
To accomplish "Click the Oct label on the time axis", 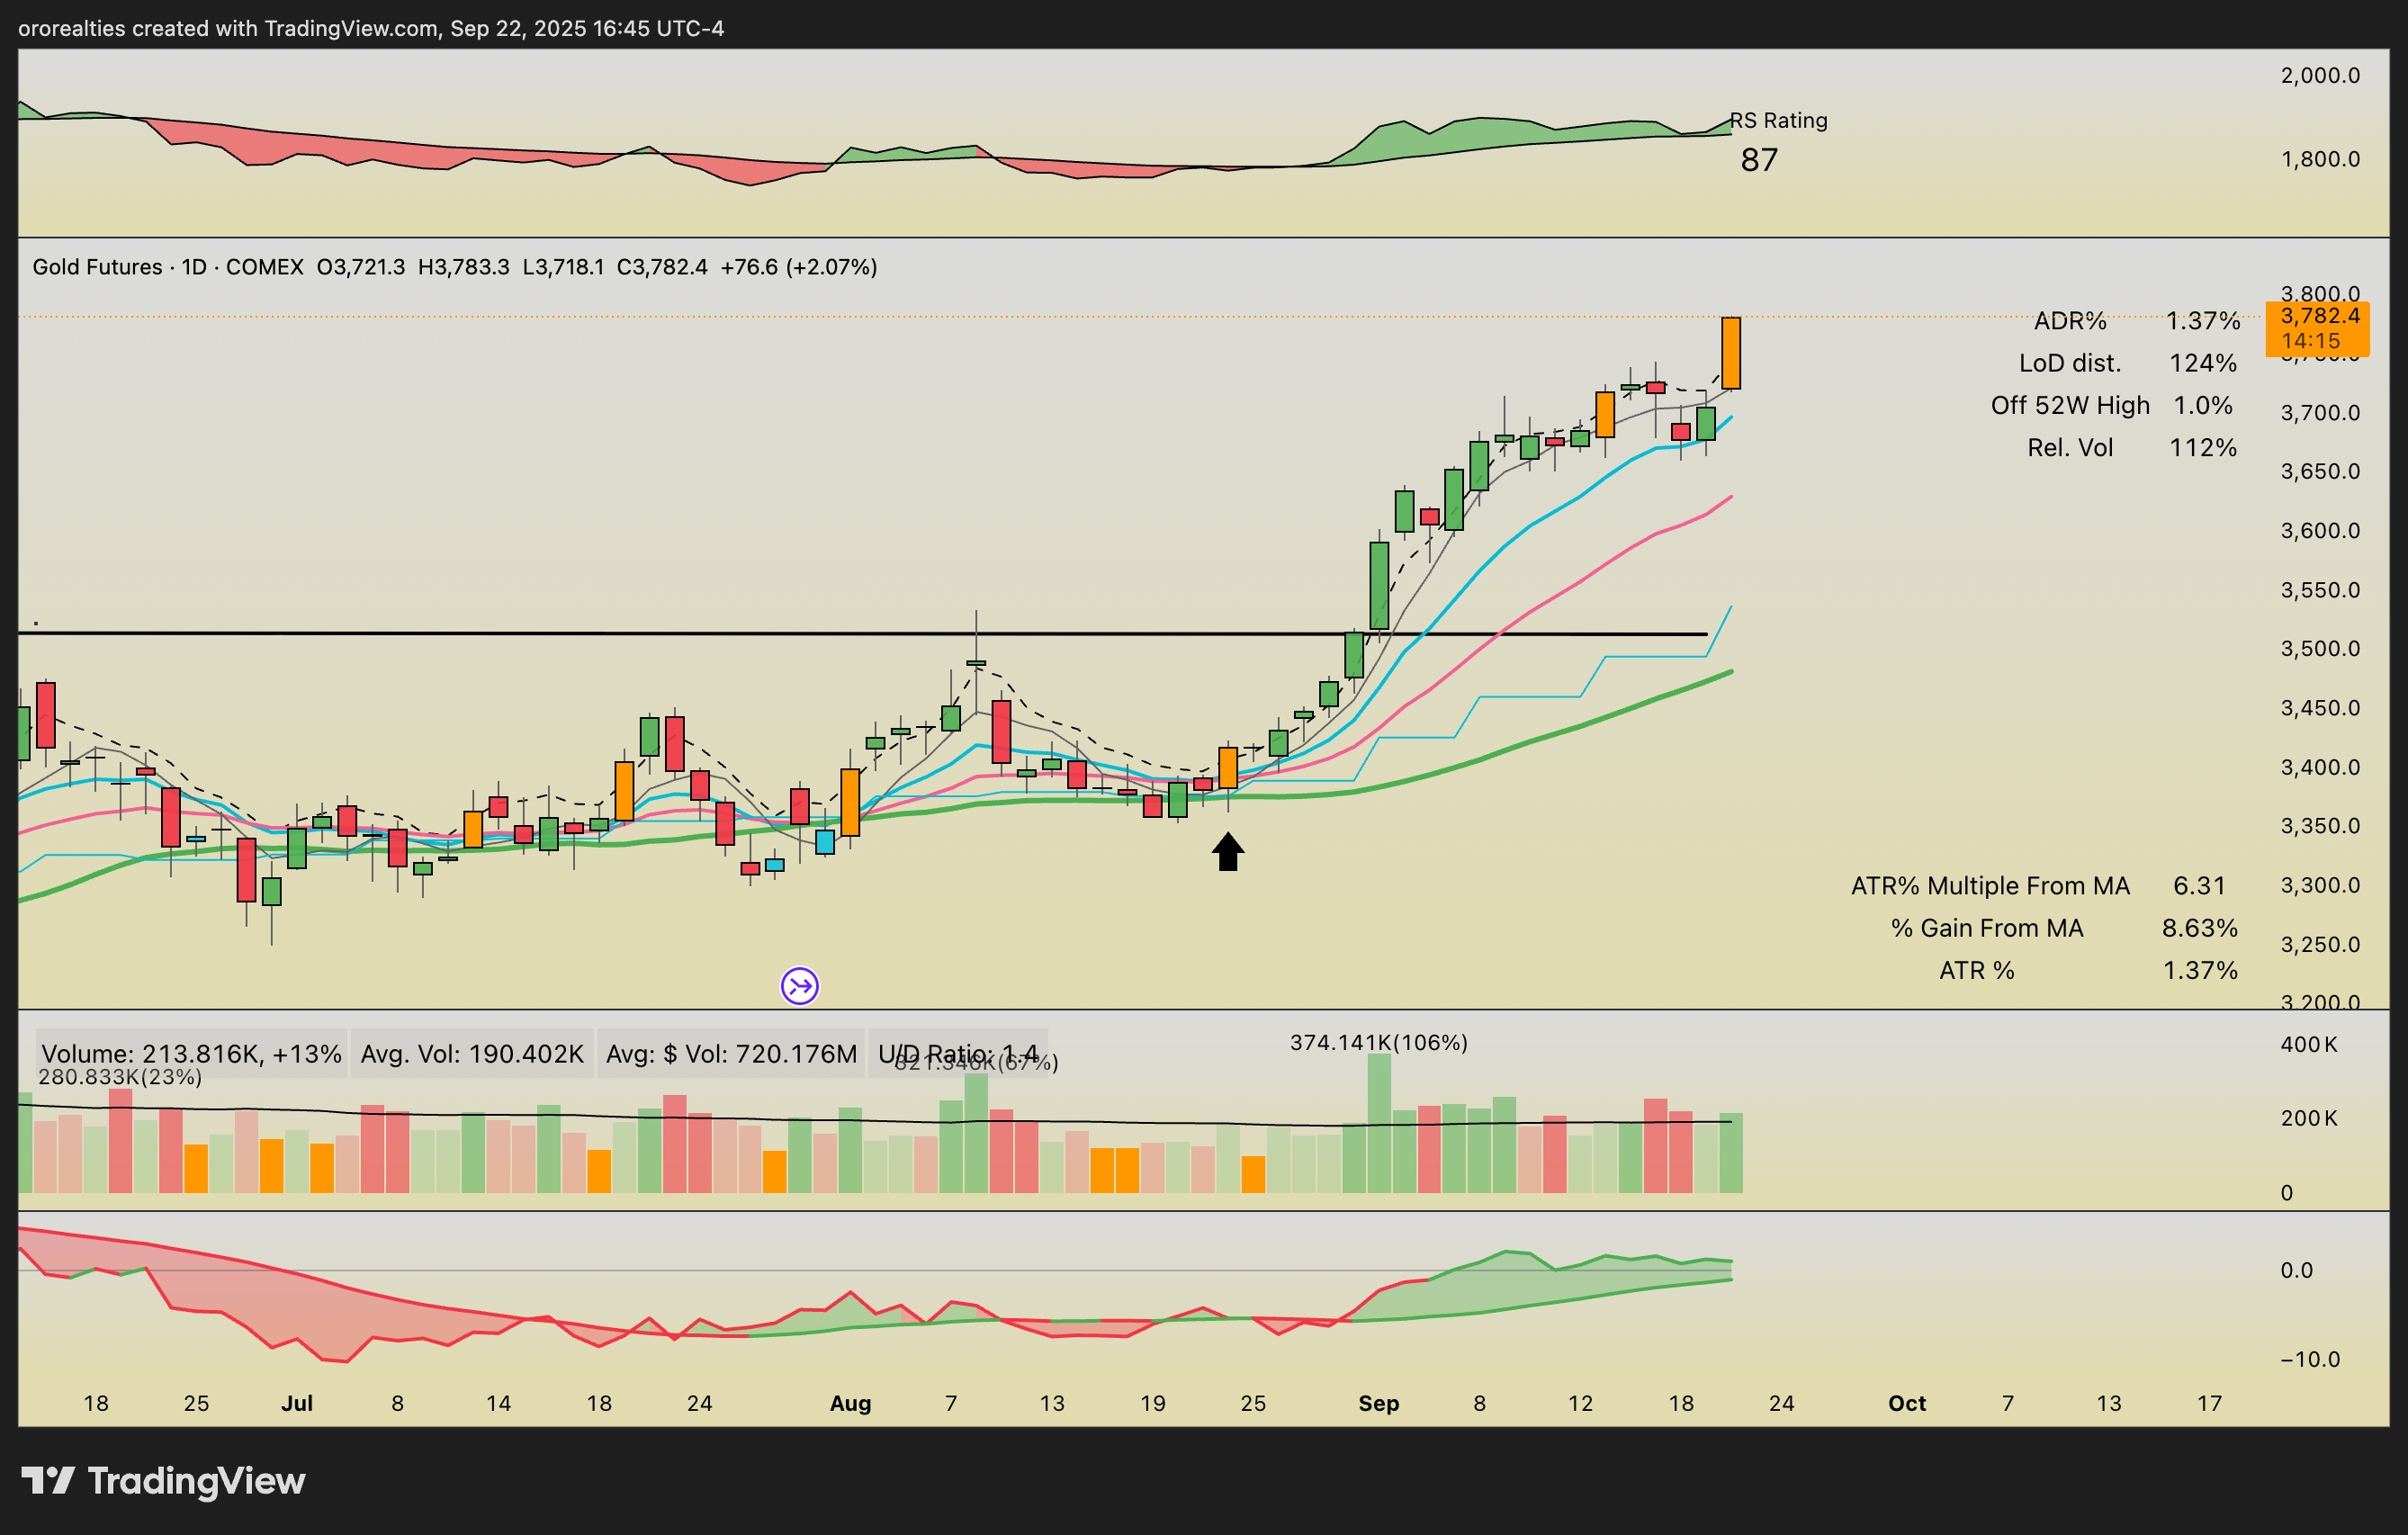I will click(1906, 1403).
